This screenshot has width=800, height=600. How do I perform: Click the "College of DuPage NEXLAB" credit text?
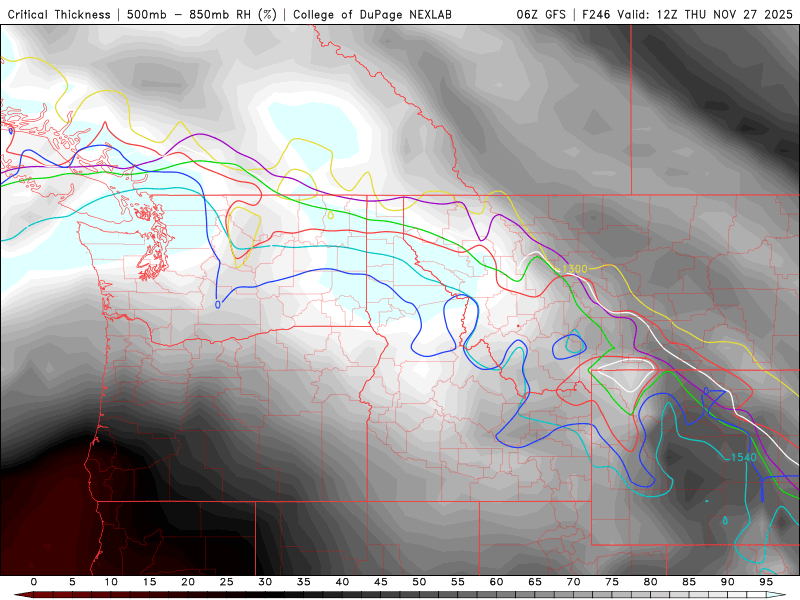coord(372,14)
